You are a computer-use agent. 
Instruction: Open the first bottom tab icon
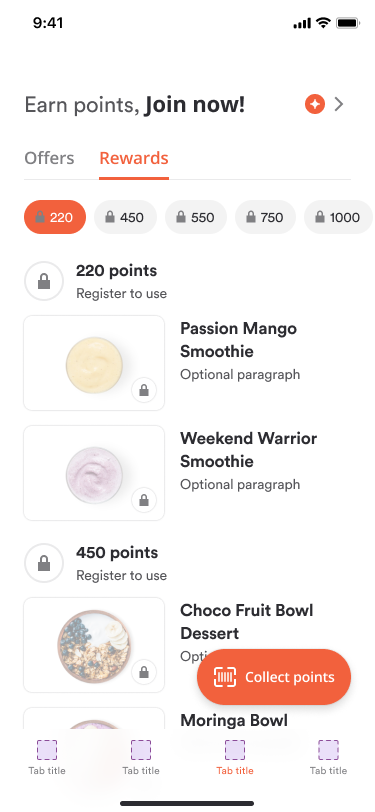tap(47, 749)
